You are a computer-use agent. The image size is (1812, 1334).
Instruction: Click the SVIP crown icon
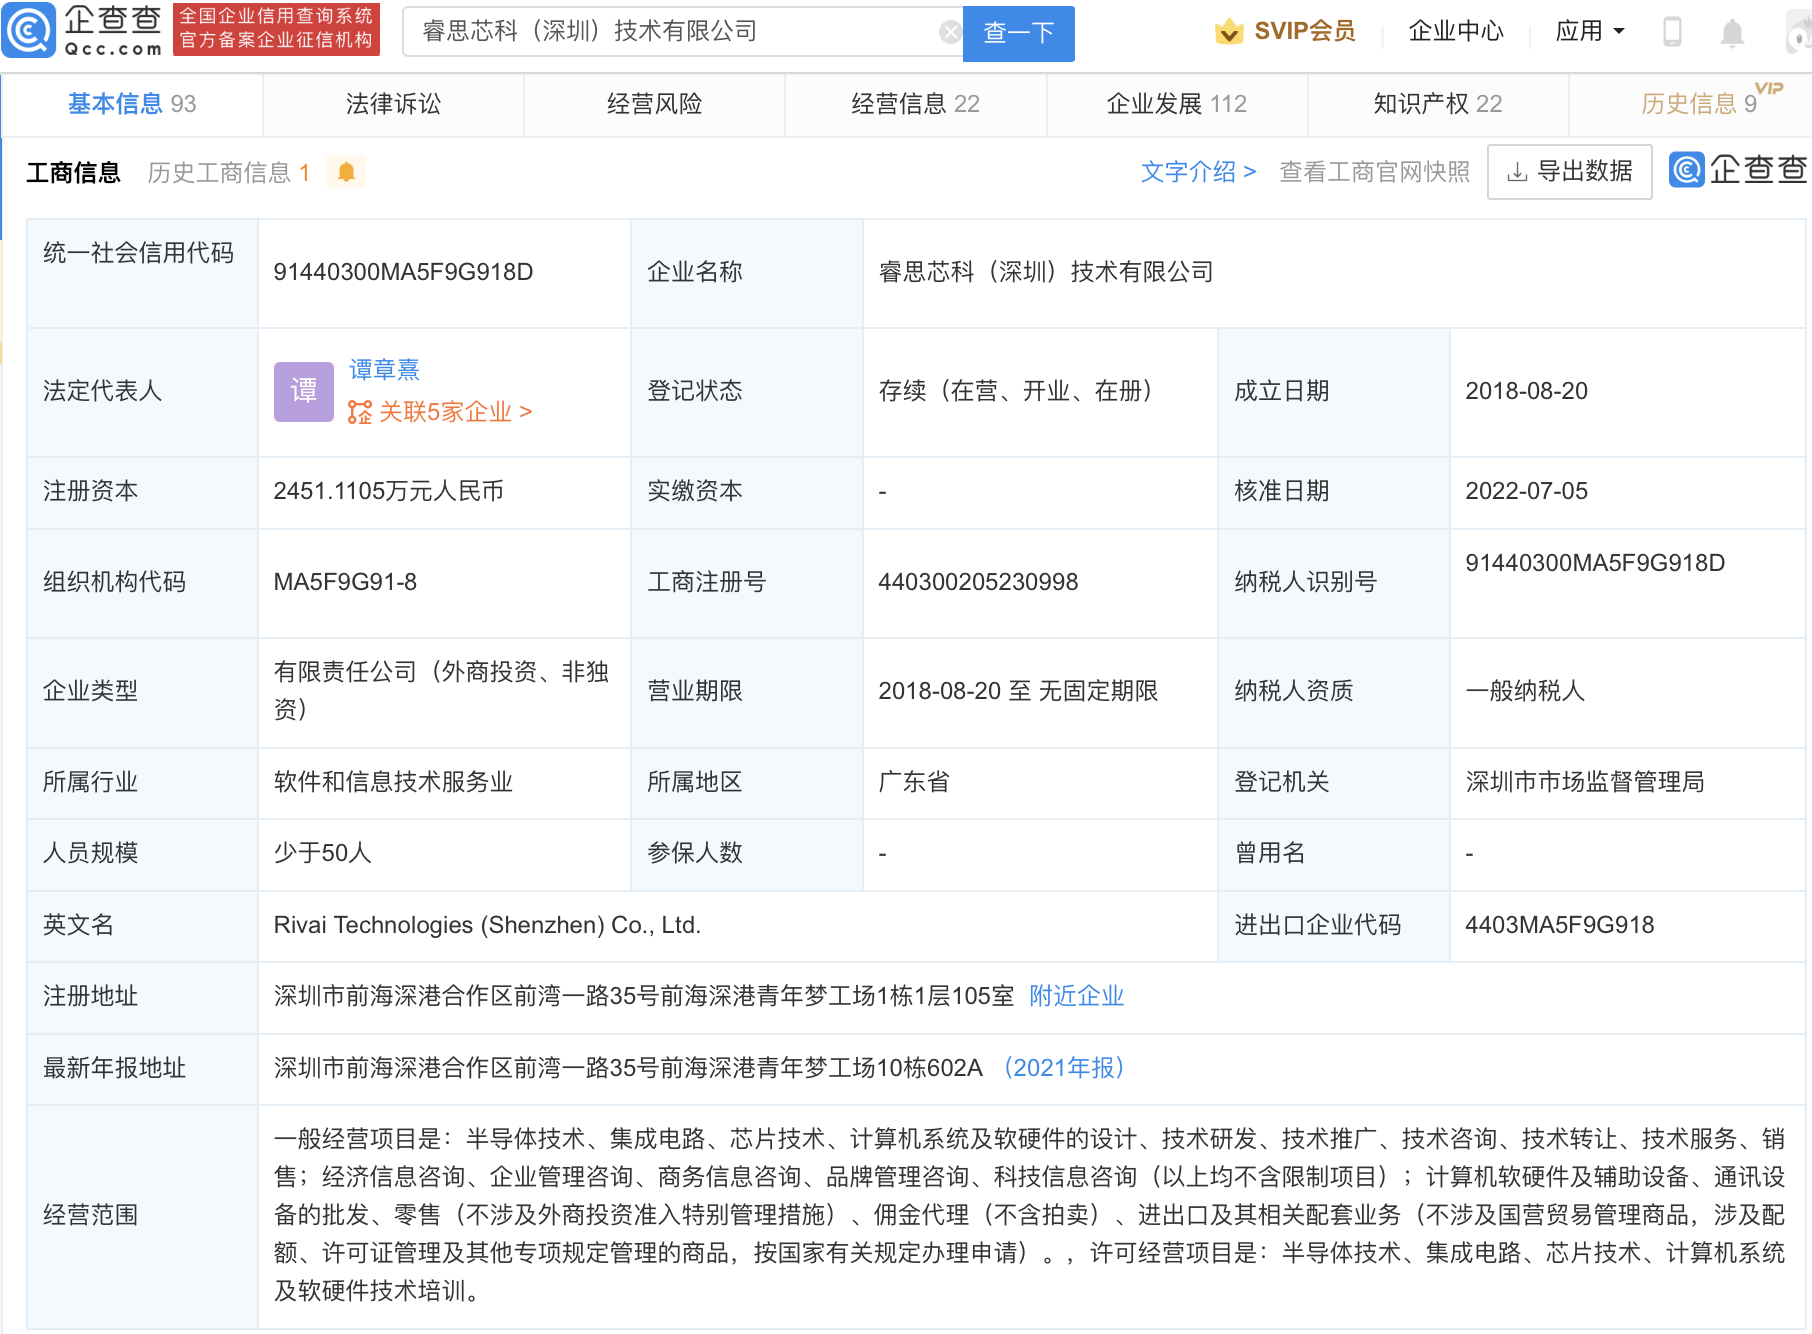(x=1229, y=32)
